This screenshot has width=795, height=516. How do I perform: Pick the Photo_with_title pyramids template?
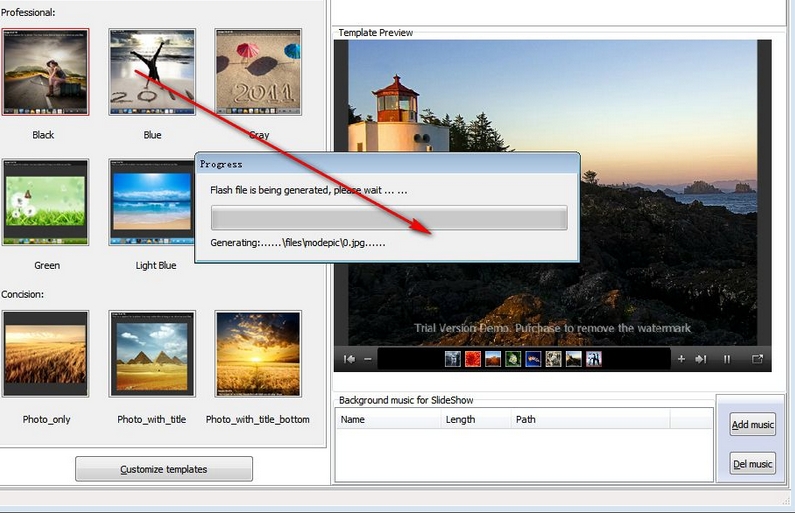[x=152, y=353]
